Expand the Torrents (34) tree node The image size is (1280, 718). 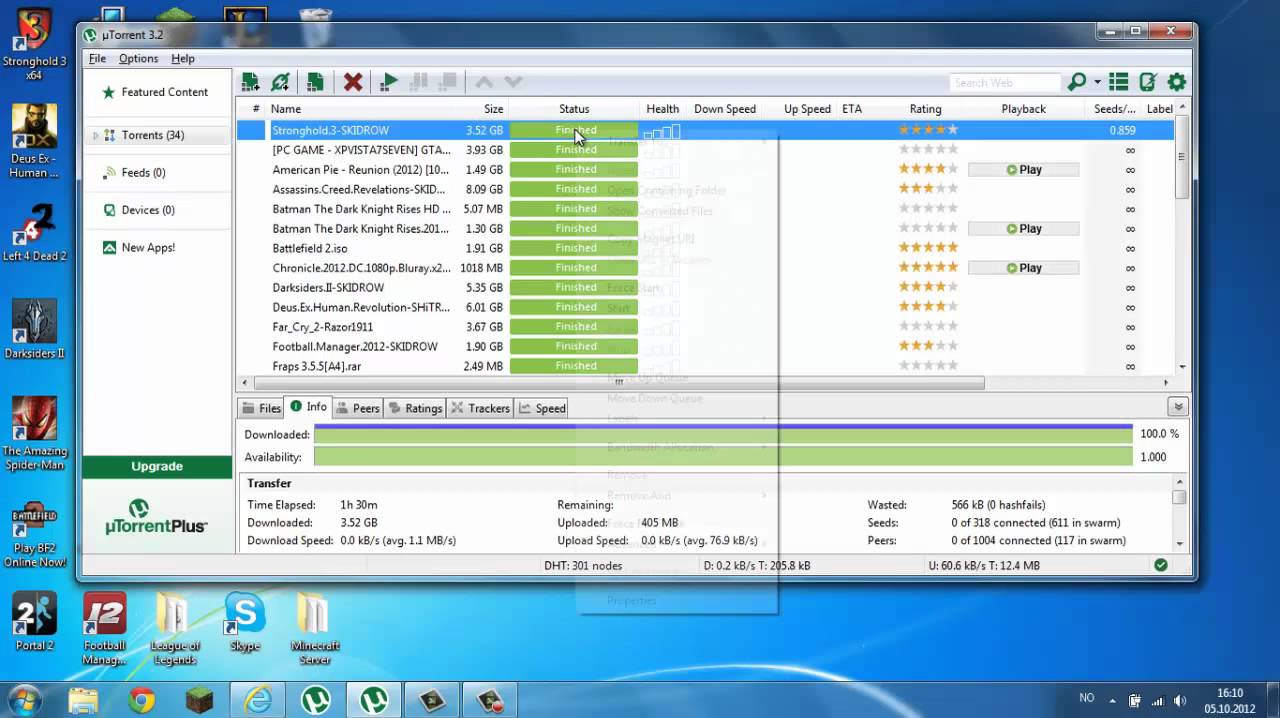coord(96,135)
